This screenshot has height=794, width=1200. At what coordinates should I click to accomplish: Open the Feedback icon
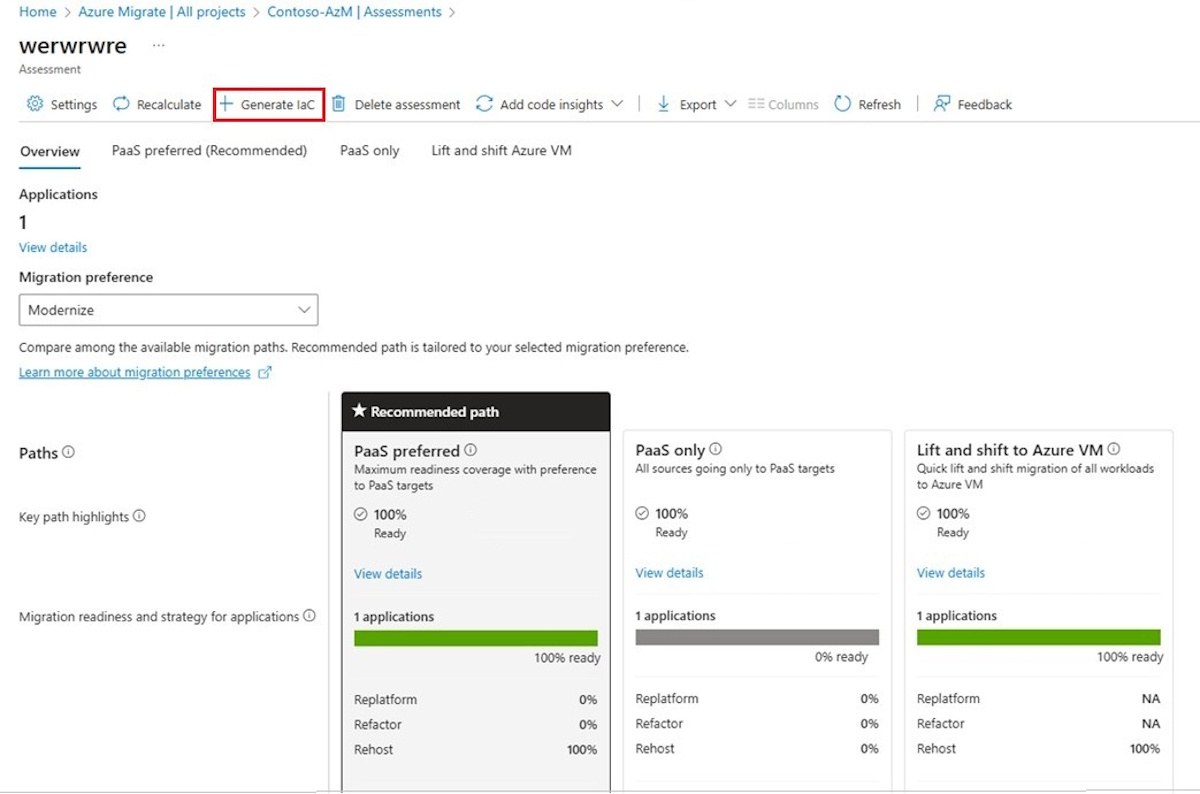941,104
